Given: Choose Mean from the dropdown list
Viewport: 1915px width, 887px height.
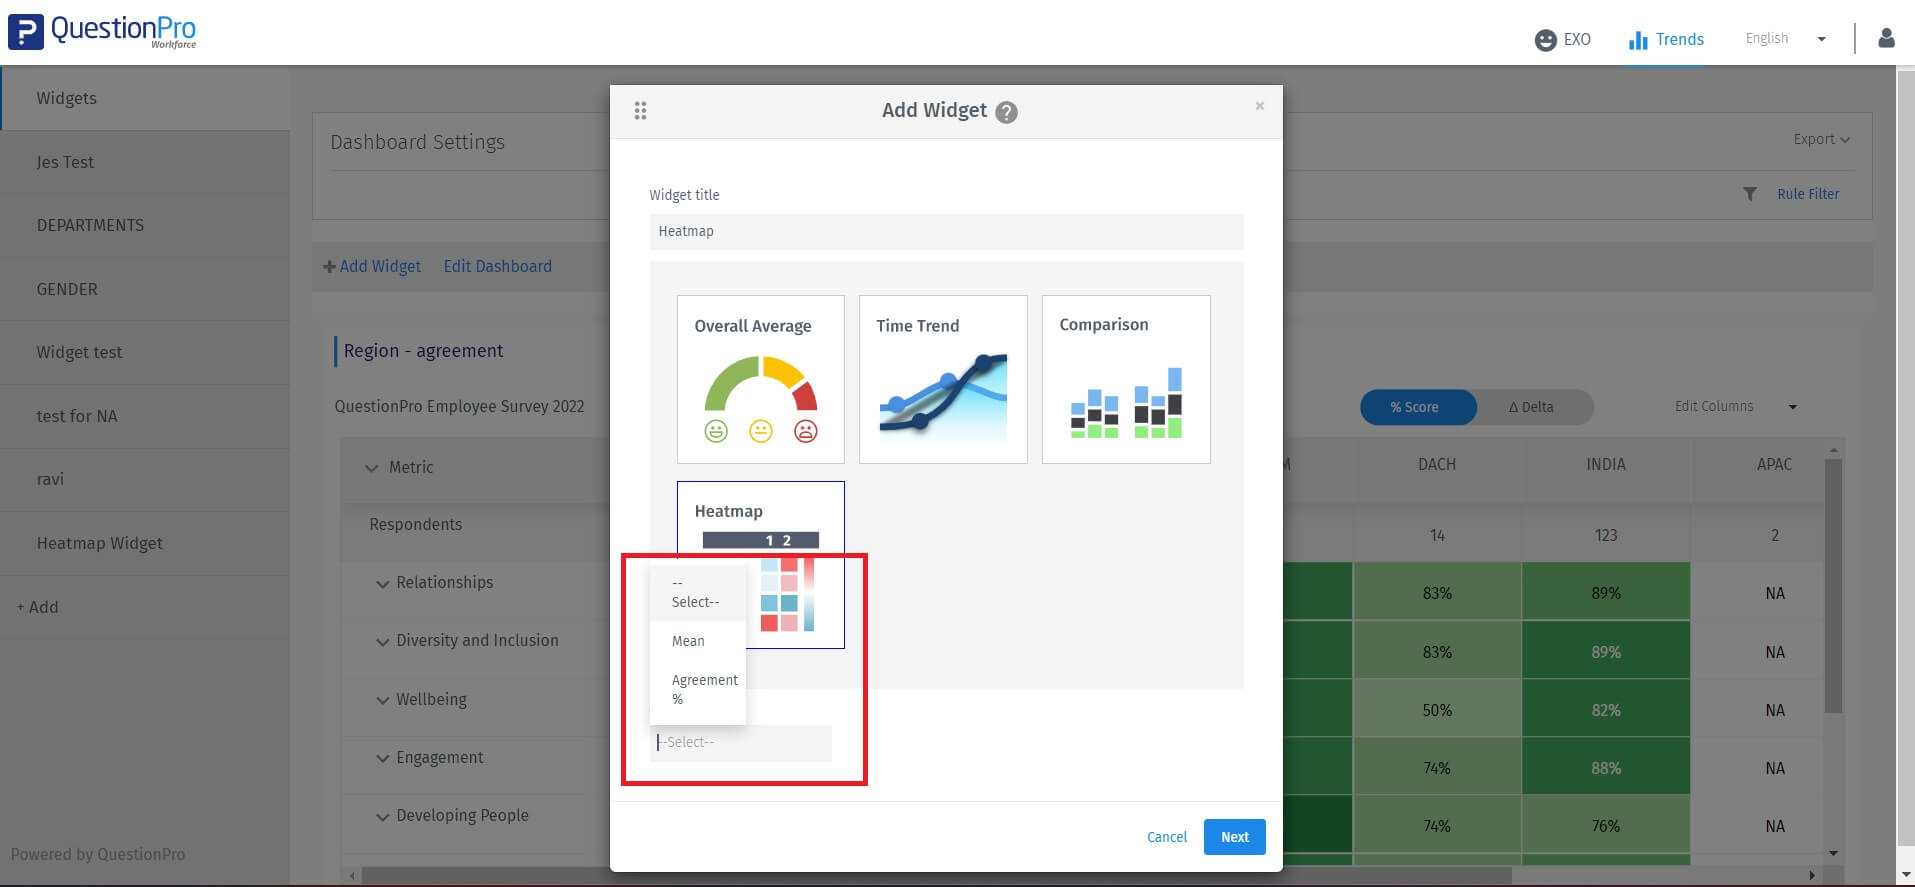Looking at the screenshot, I should coord(698,641).
